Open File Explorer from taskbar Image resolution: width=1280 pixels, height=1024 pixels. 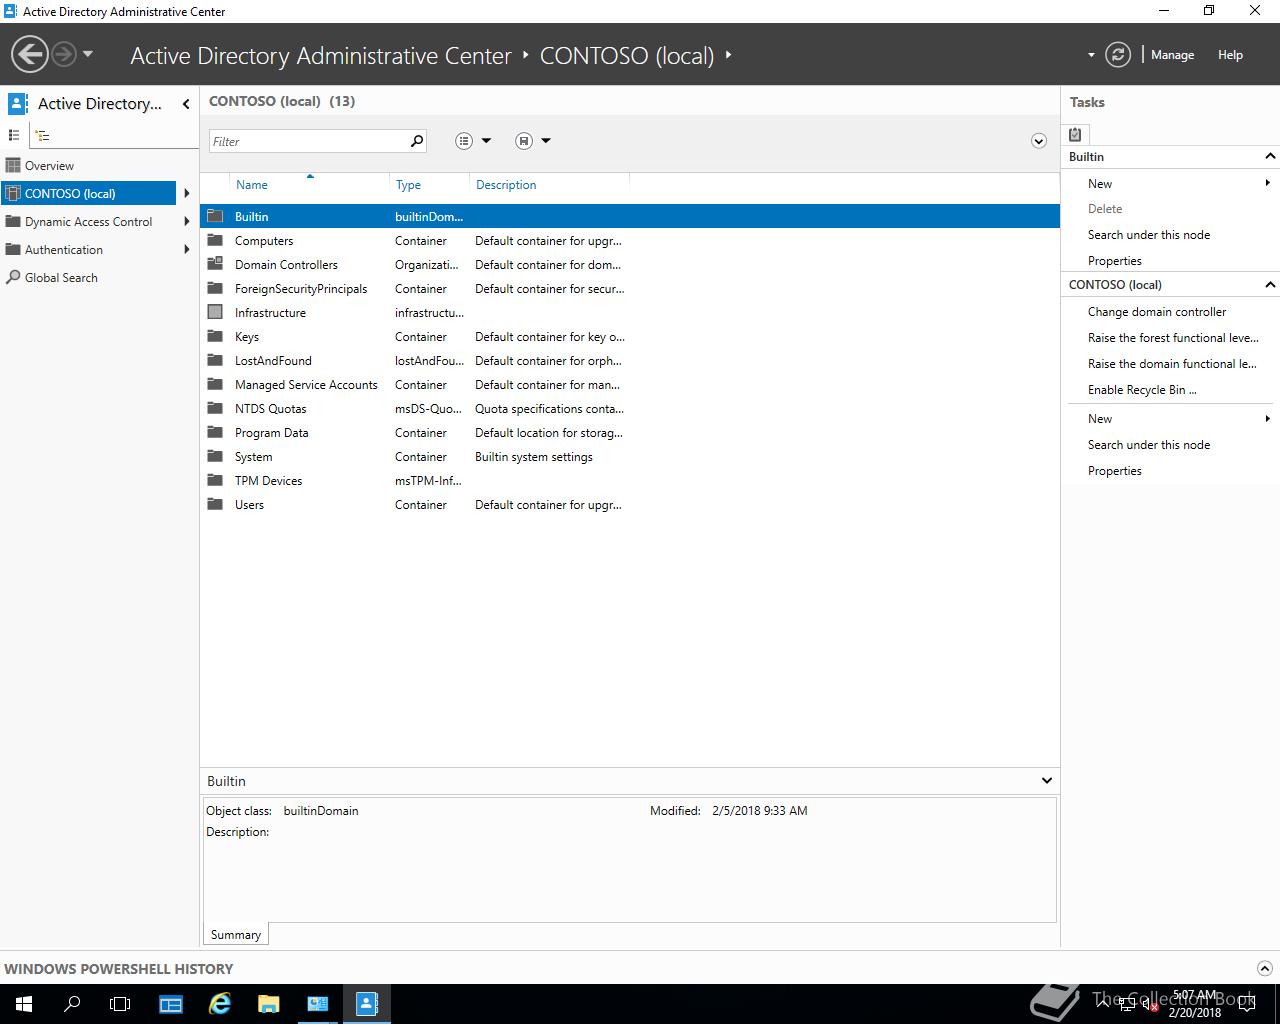[x=268, y=1004]
